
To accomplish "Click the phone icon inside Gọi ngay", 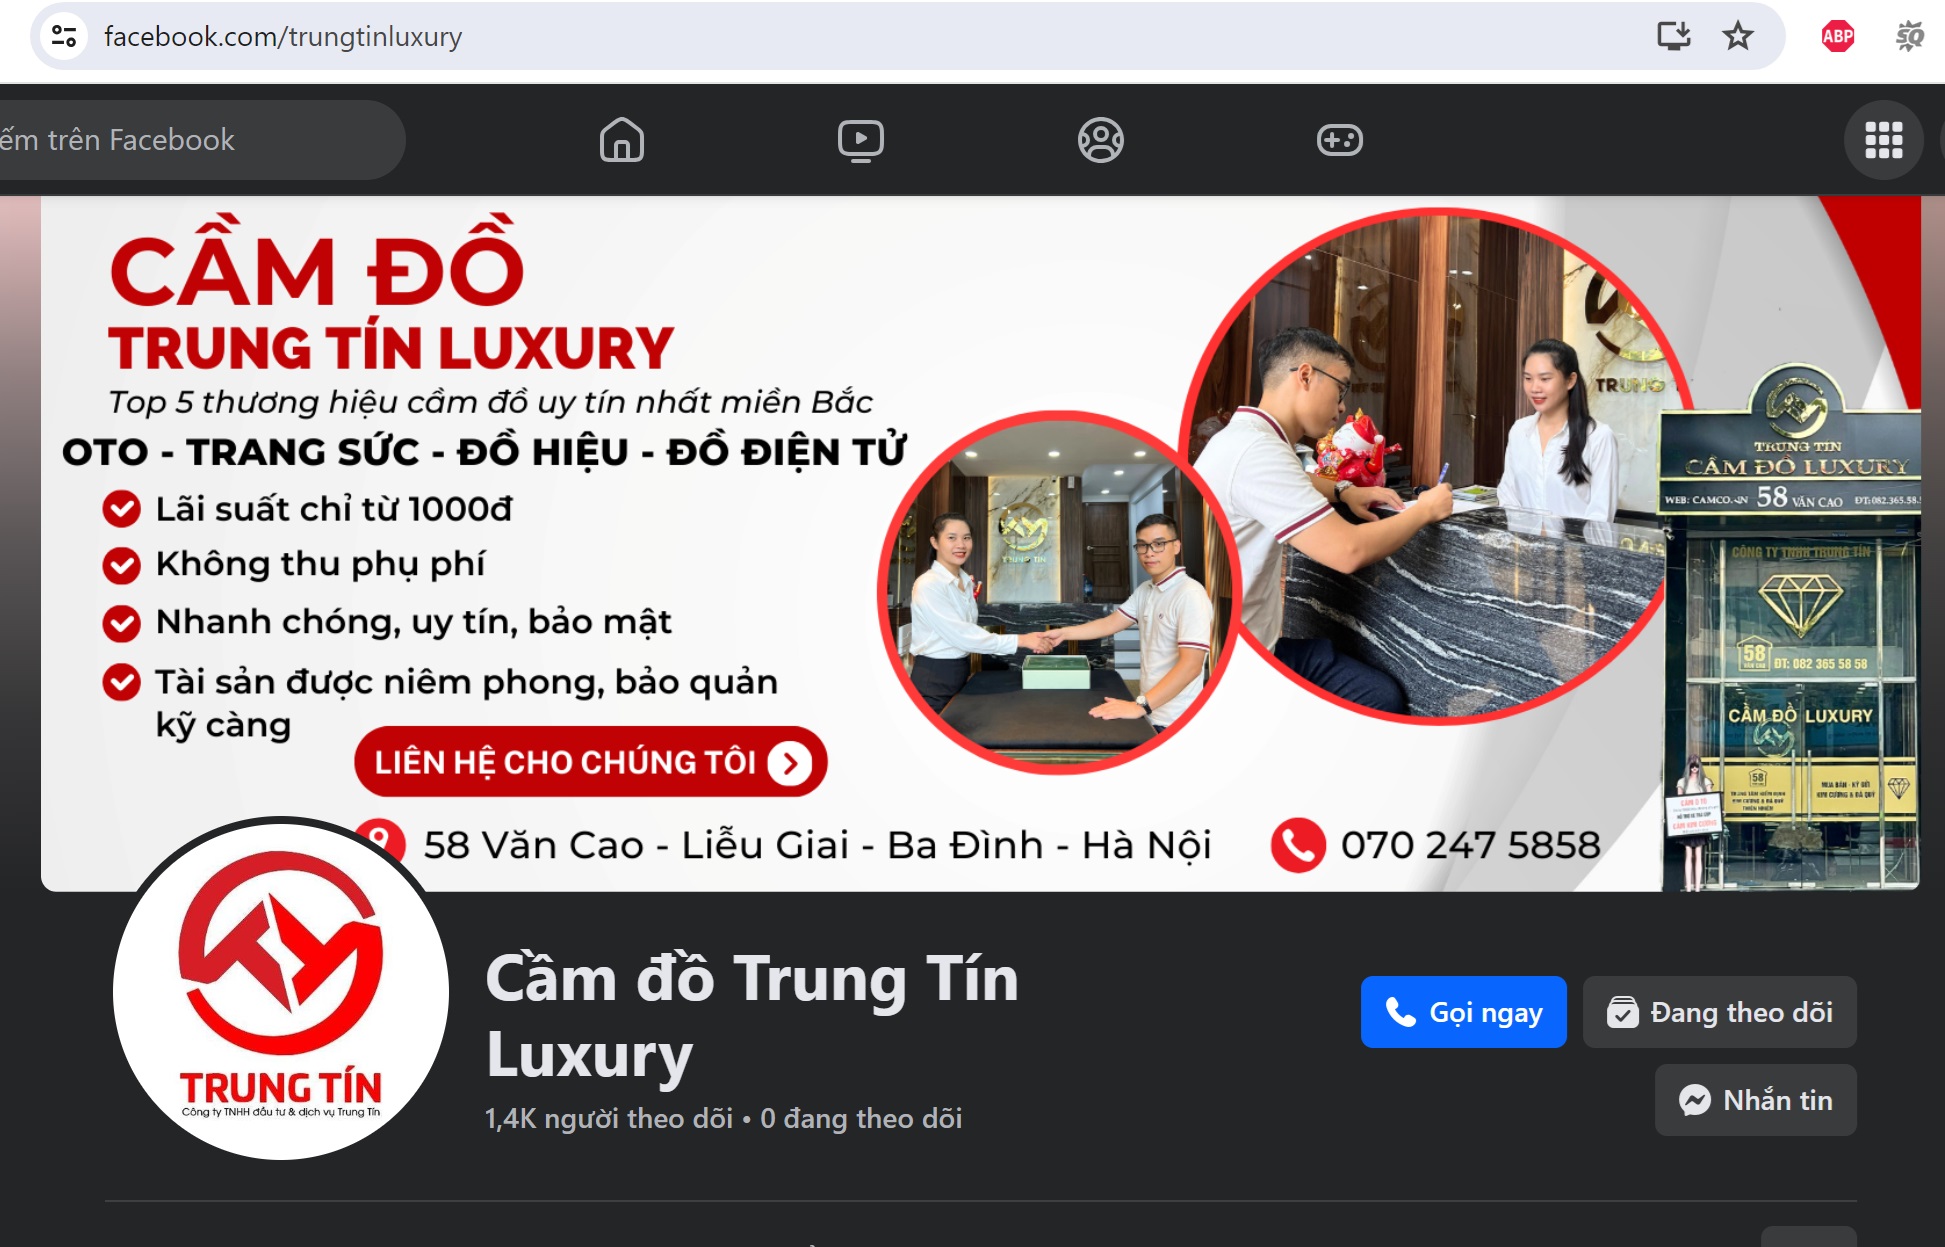I will coord(1402,1012).
